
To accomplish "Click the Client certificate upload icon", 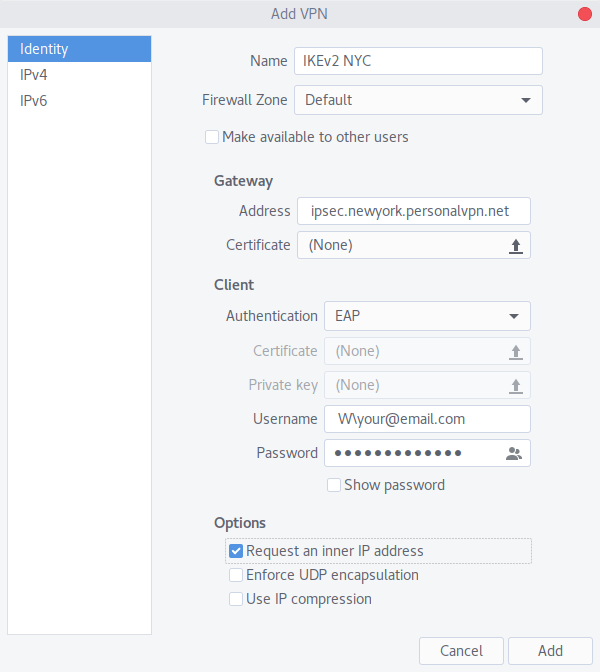I will pyautogui.click(x=516, y=352).
